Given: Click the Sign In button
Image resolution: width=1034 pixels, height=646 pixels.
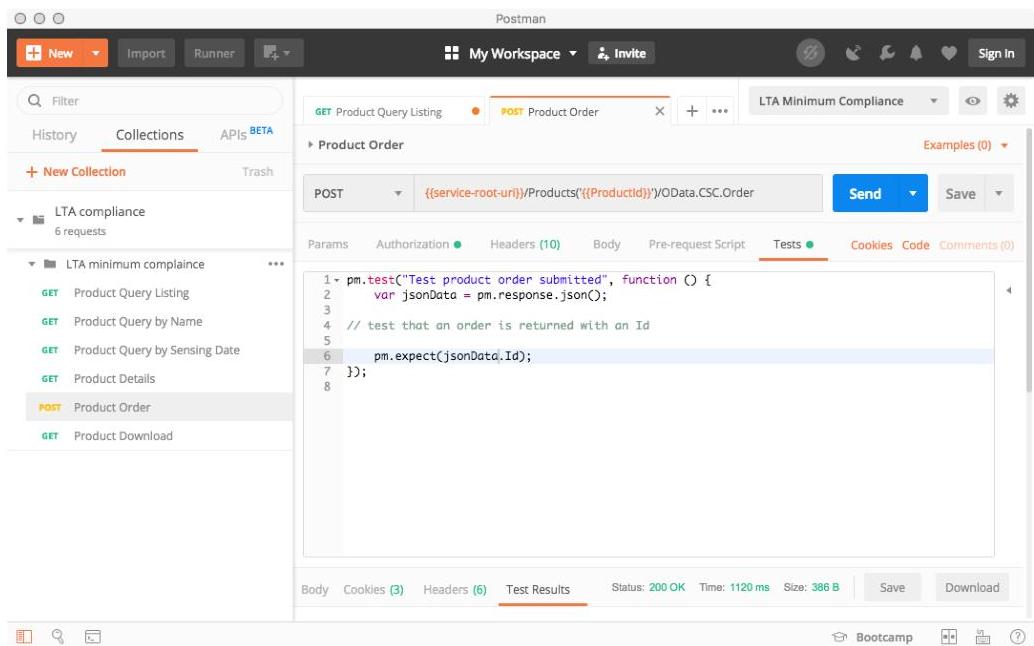Looking at the screenshot, I should 996,53.
